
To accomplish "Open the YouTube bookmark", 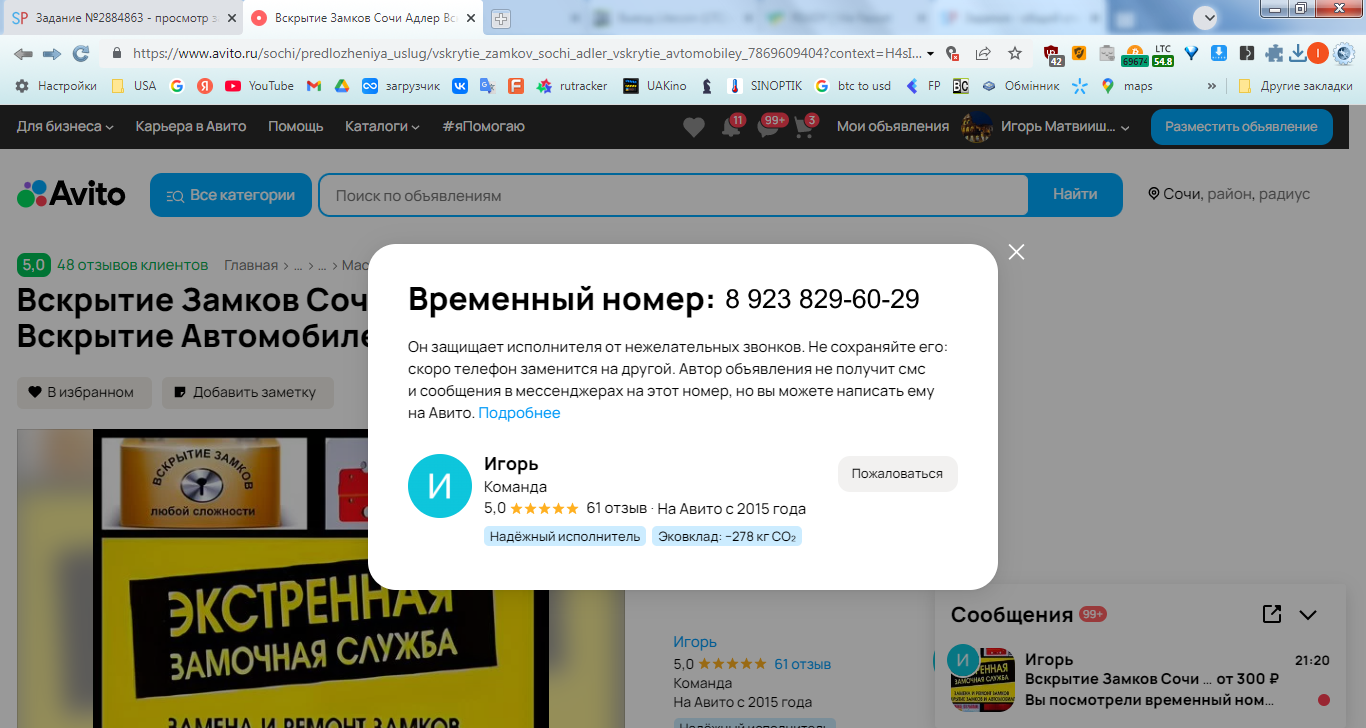I will click(x=260, y=86).
